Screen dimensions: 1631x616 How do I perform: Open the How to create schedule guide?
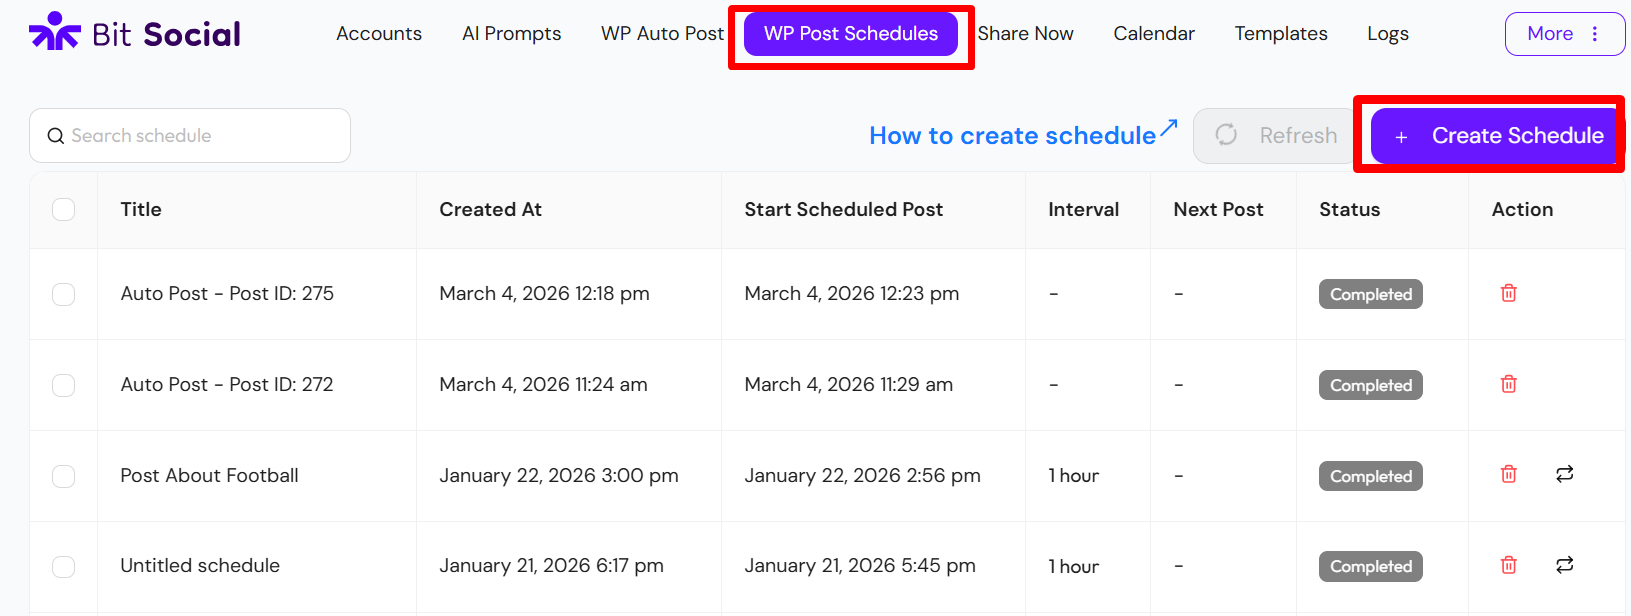point(1012,135)
